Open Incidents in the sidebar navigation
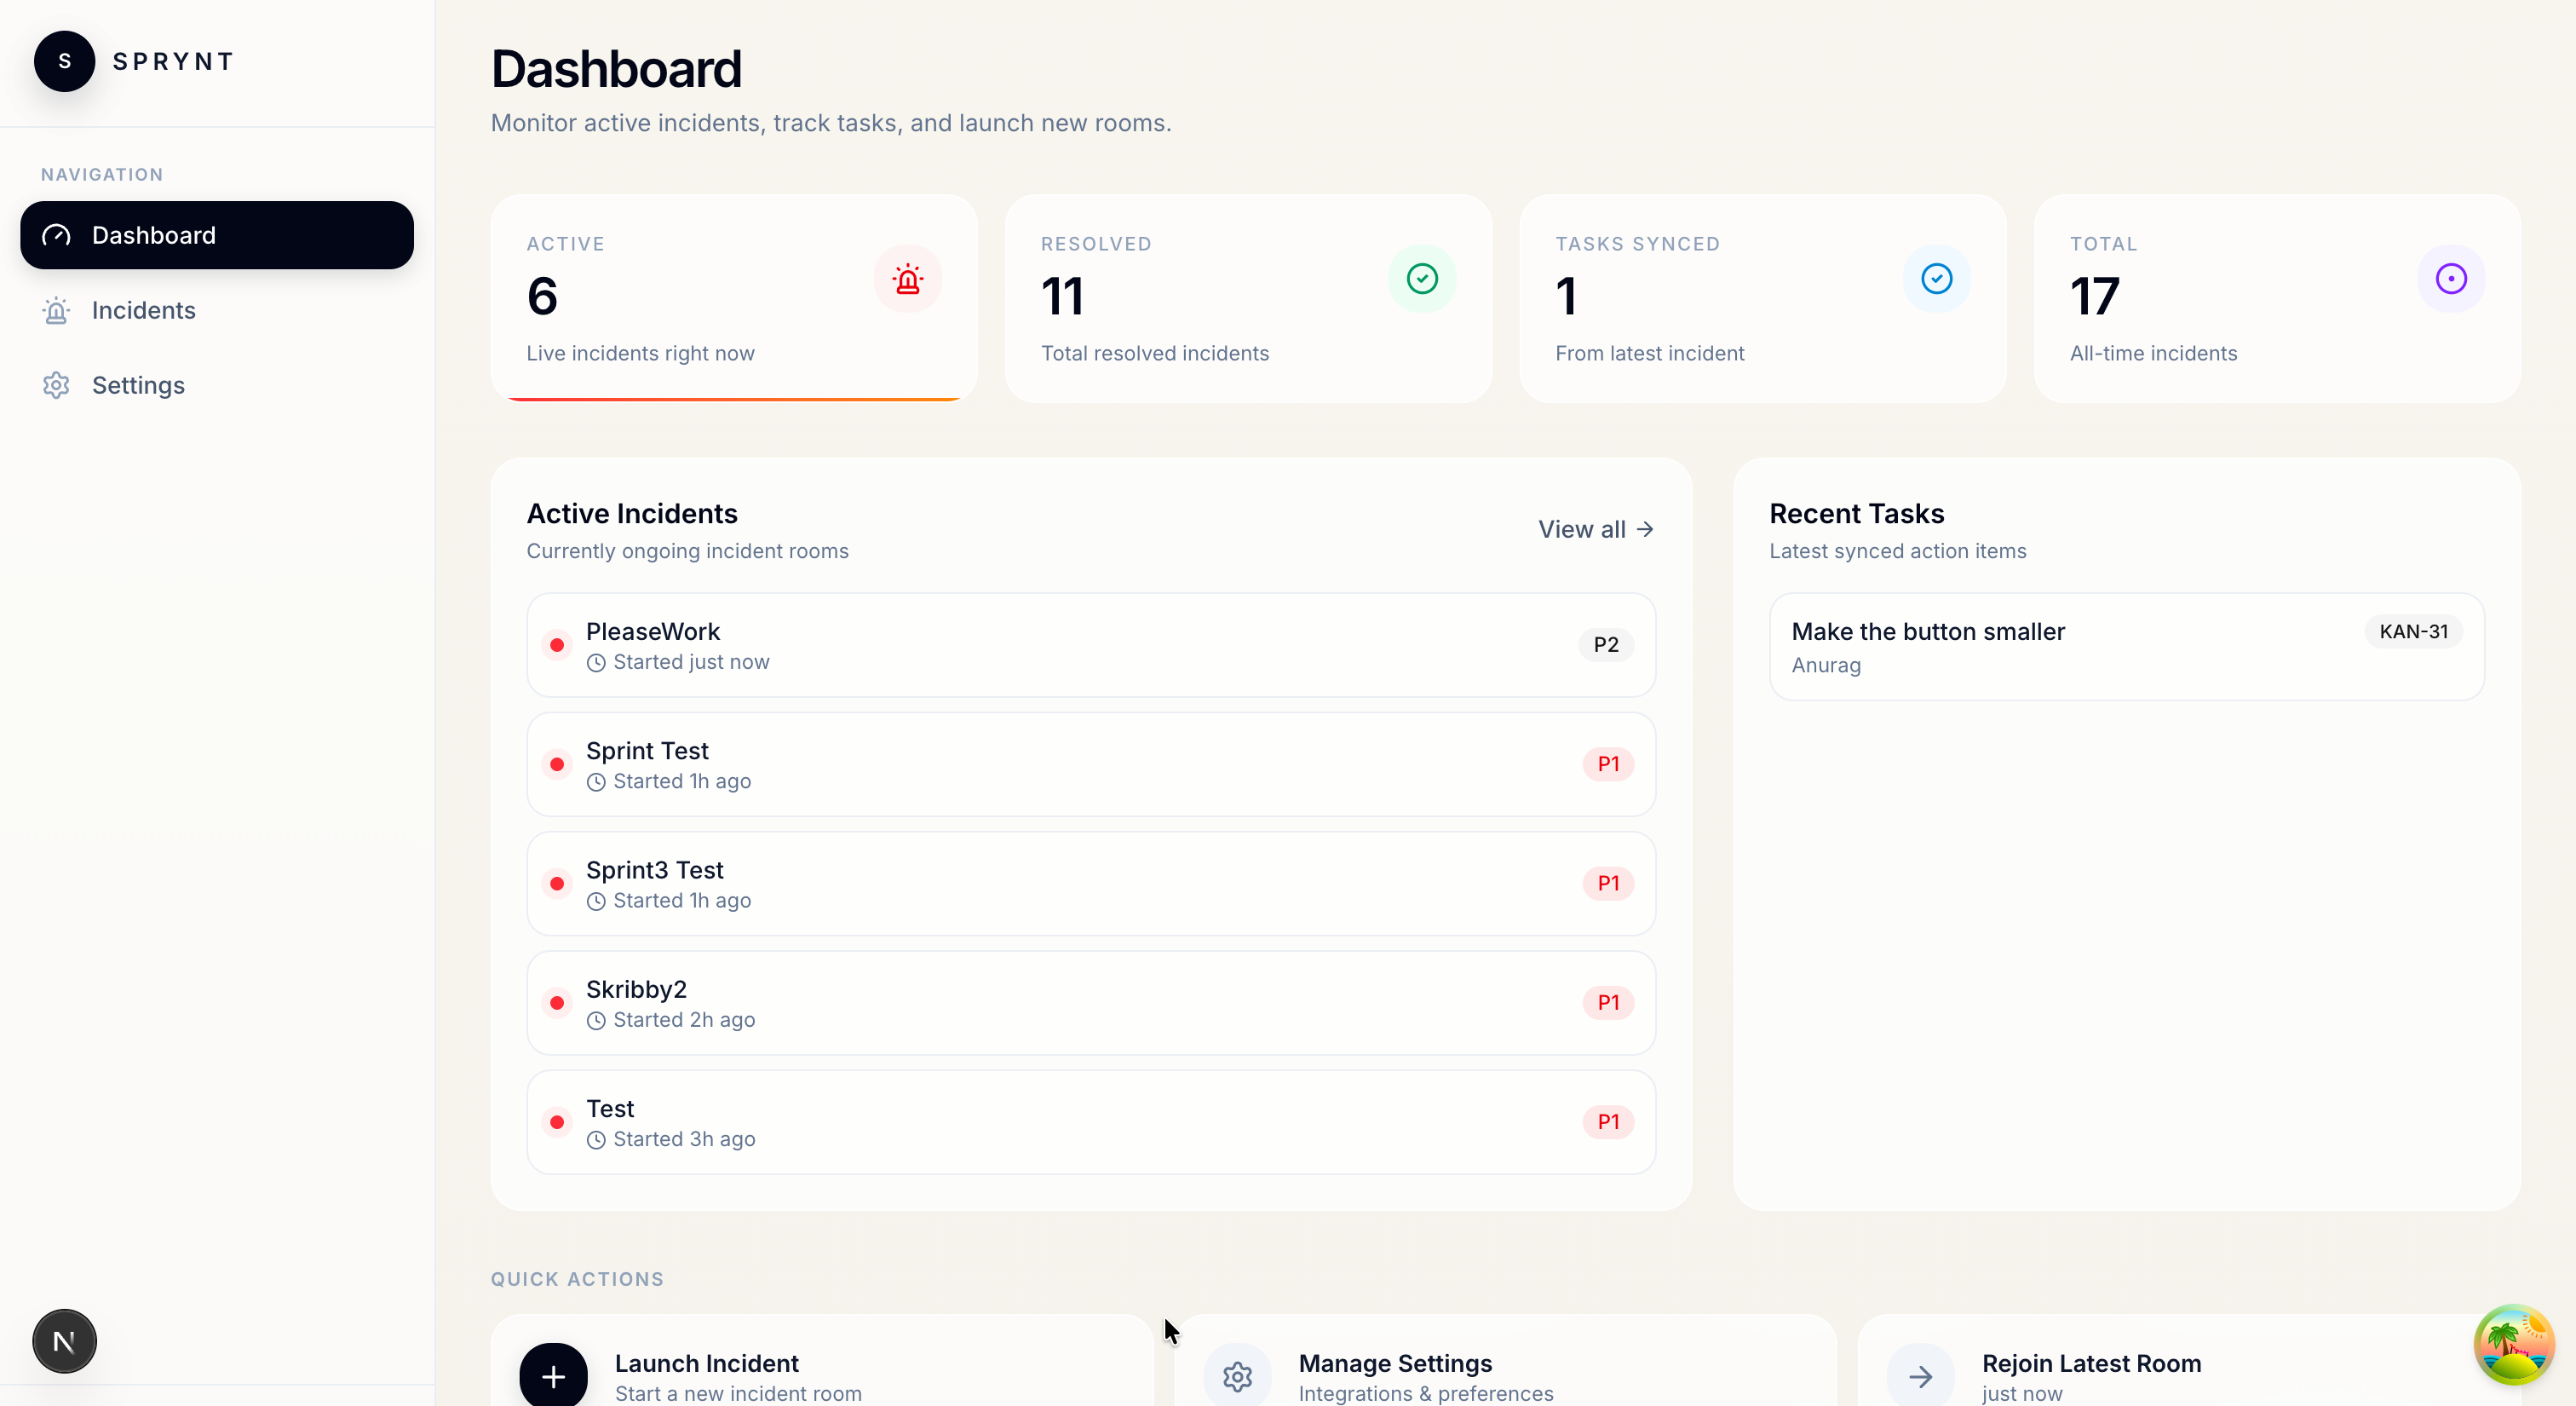The height and width of the screenshot is (1406, 2576). pos(143,310)
